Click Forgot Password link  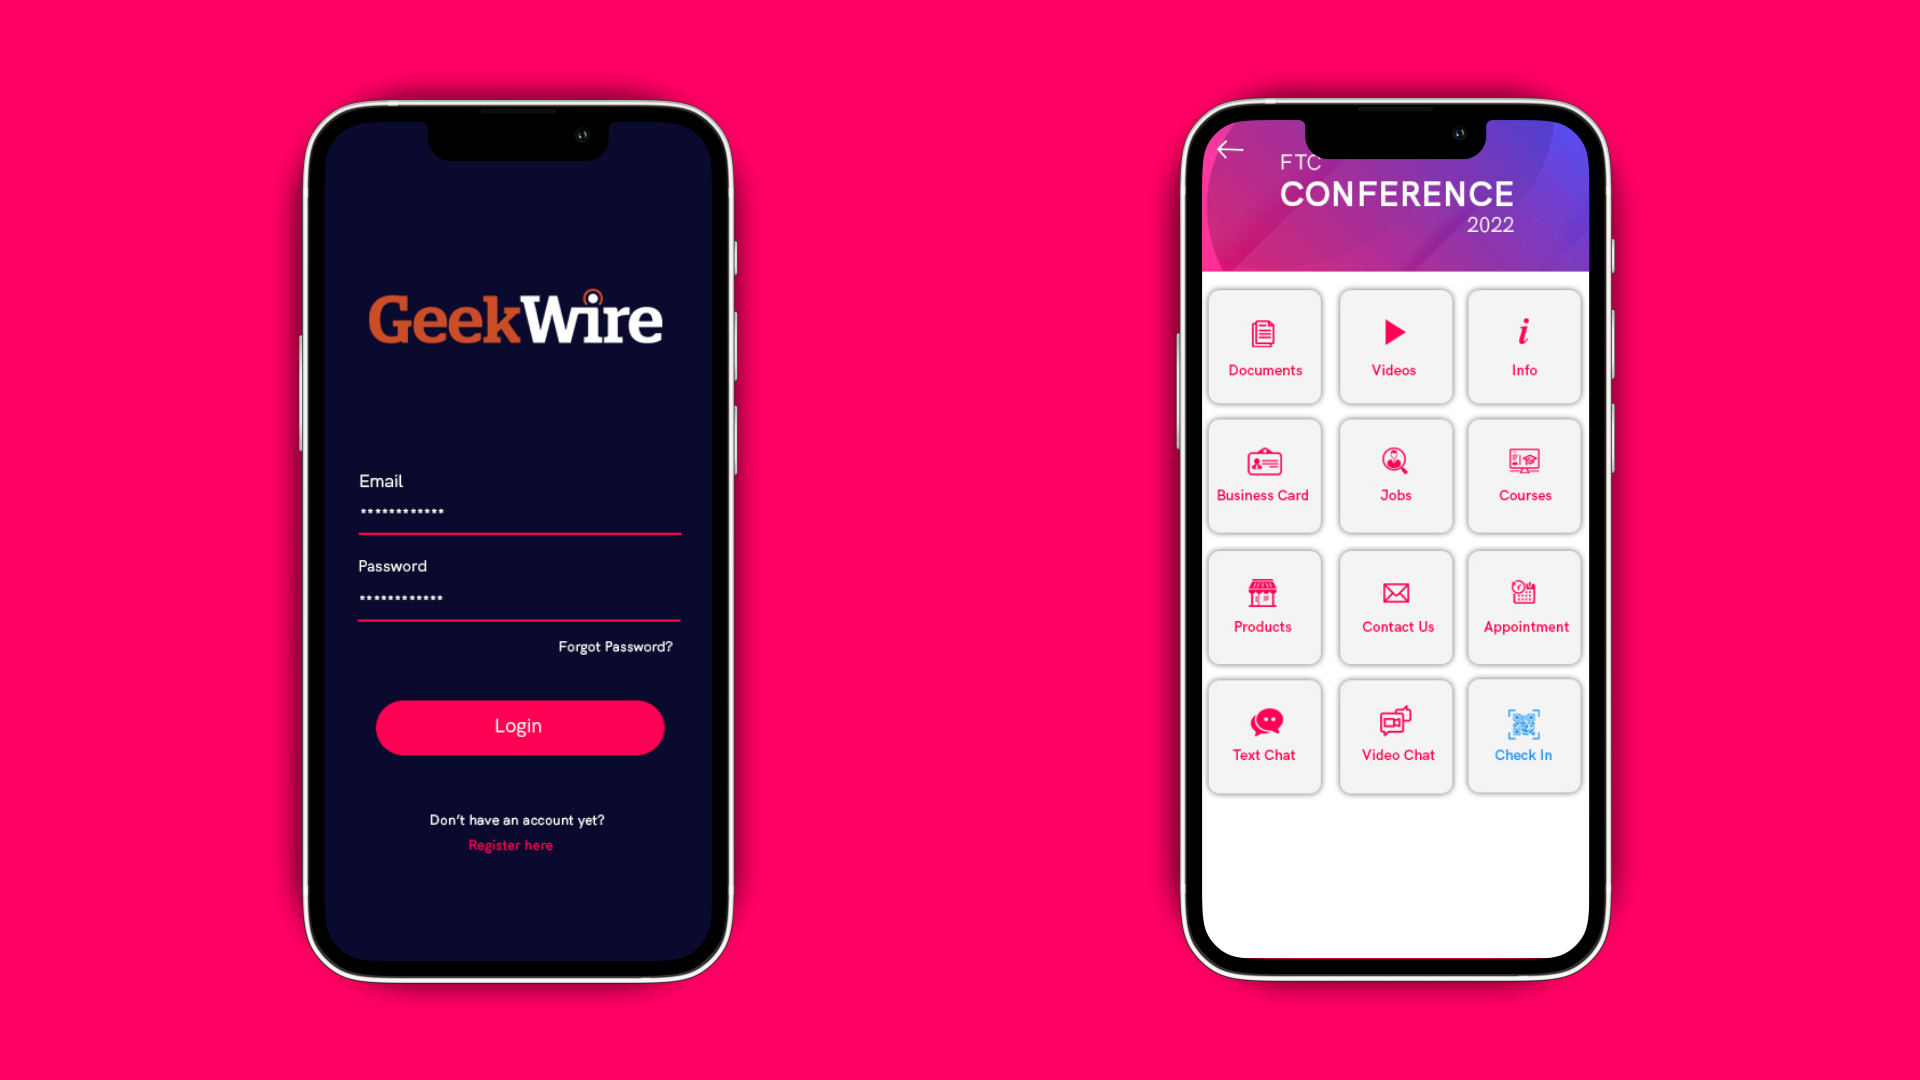click(615, 646)
